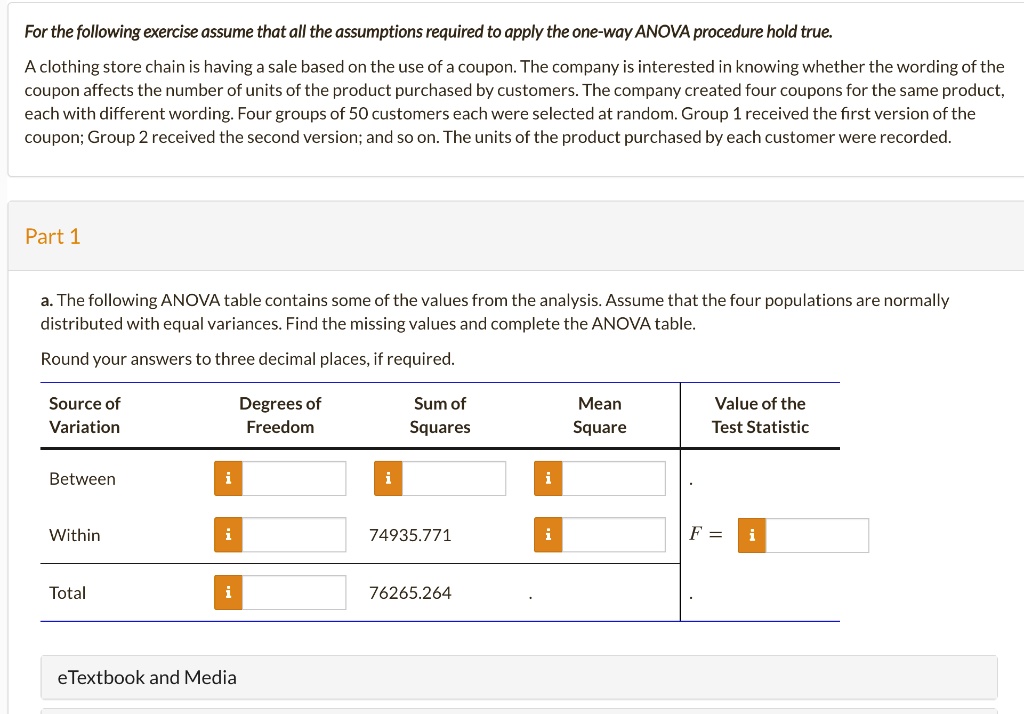The width and height of the screenshot is (1024, 714).
Task: Click the collapsed panel below eTextbook and Media
Action: coord(512,711)
